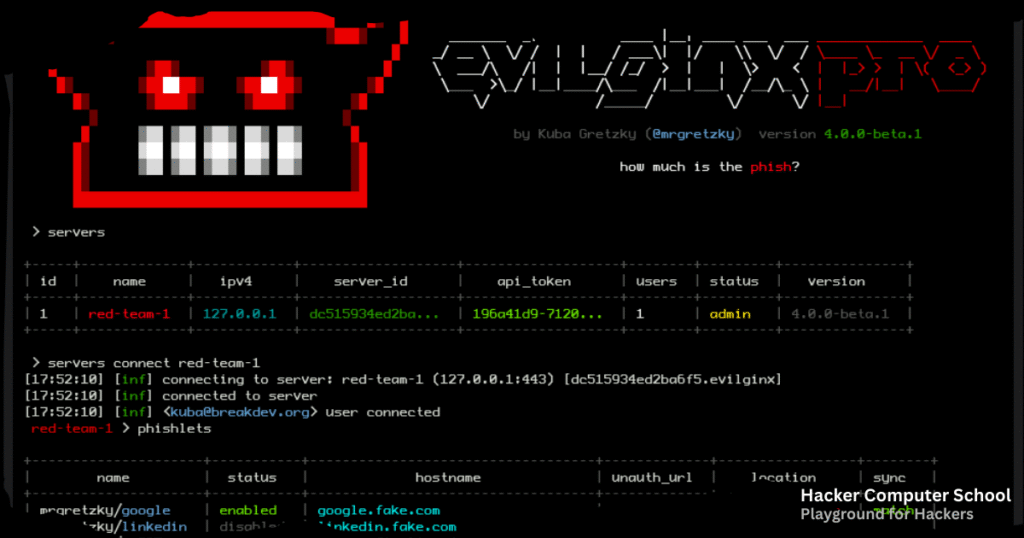
Task: Click the red-team-1 server name in table
Action: tap(129, 313)
